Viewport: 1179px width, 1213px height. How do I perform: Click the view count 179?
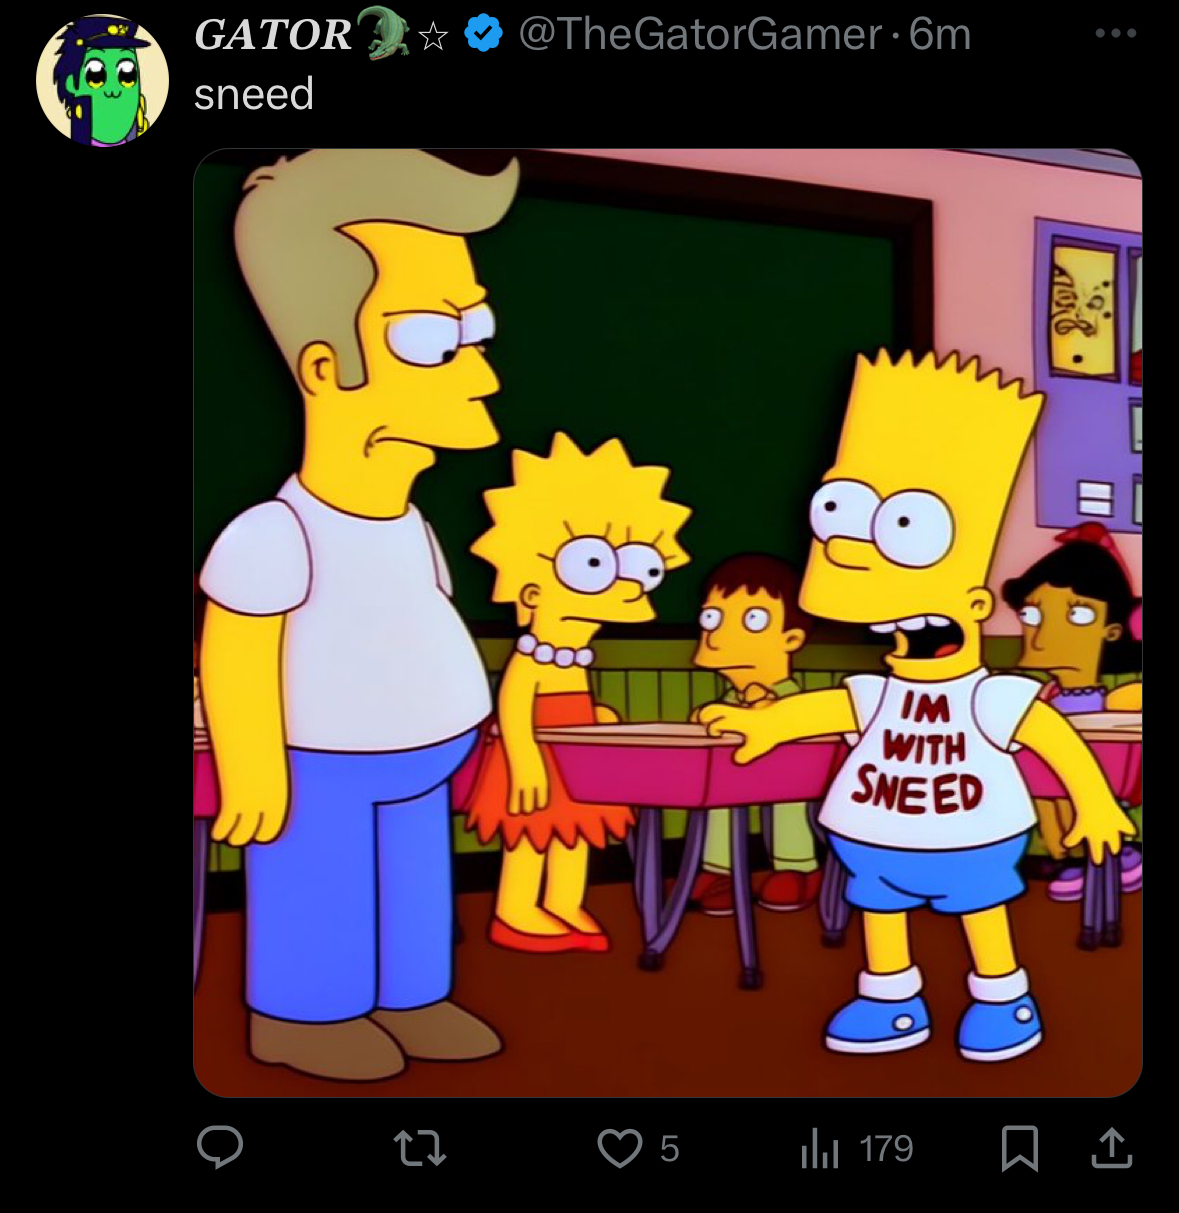pos(886,1149)
